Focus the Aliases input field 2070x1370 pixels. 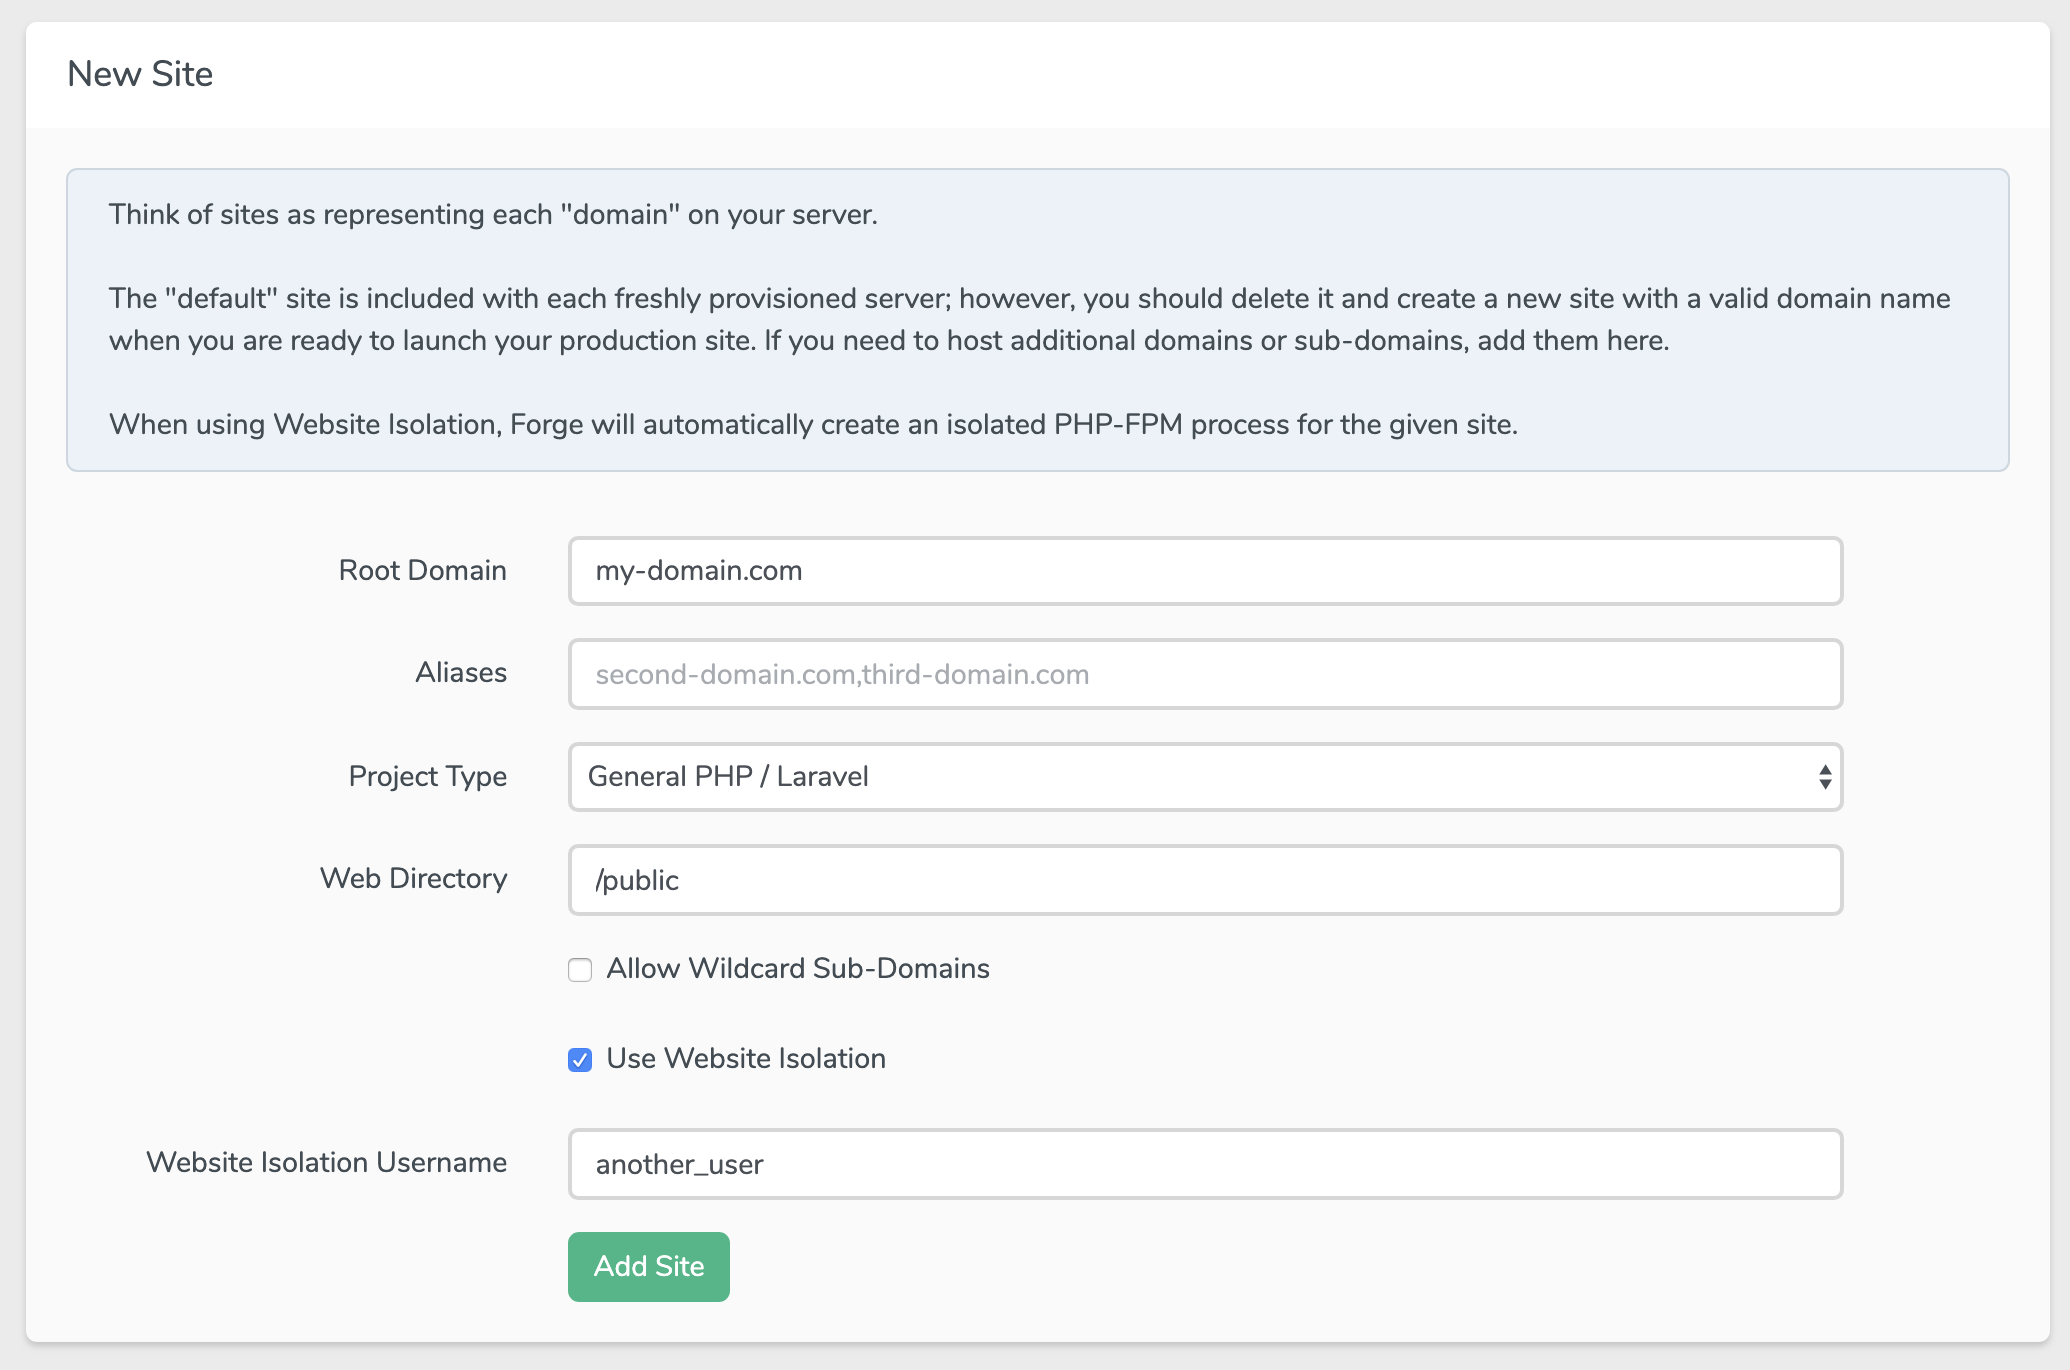(1205, 674)
